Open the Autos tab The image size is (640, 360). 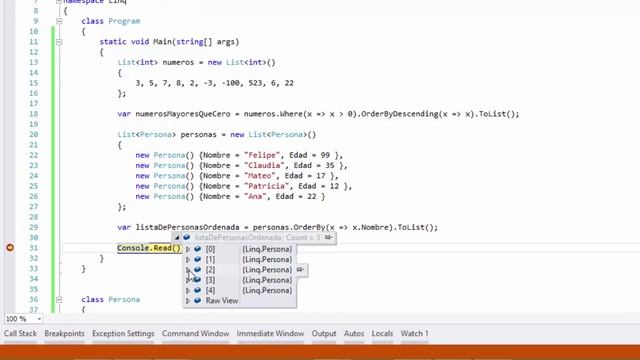(x=354, y=333)
